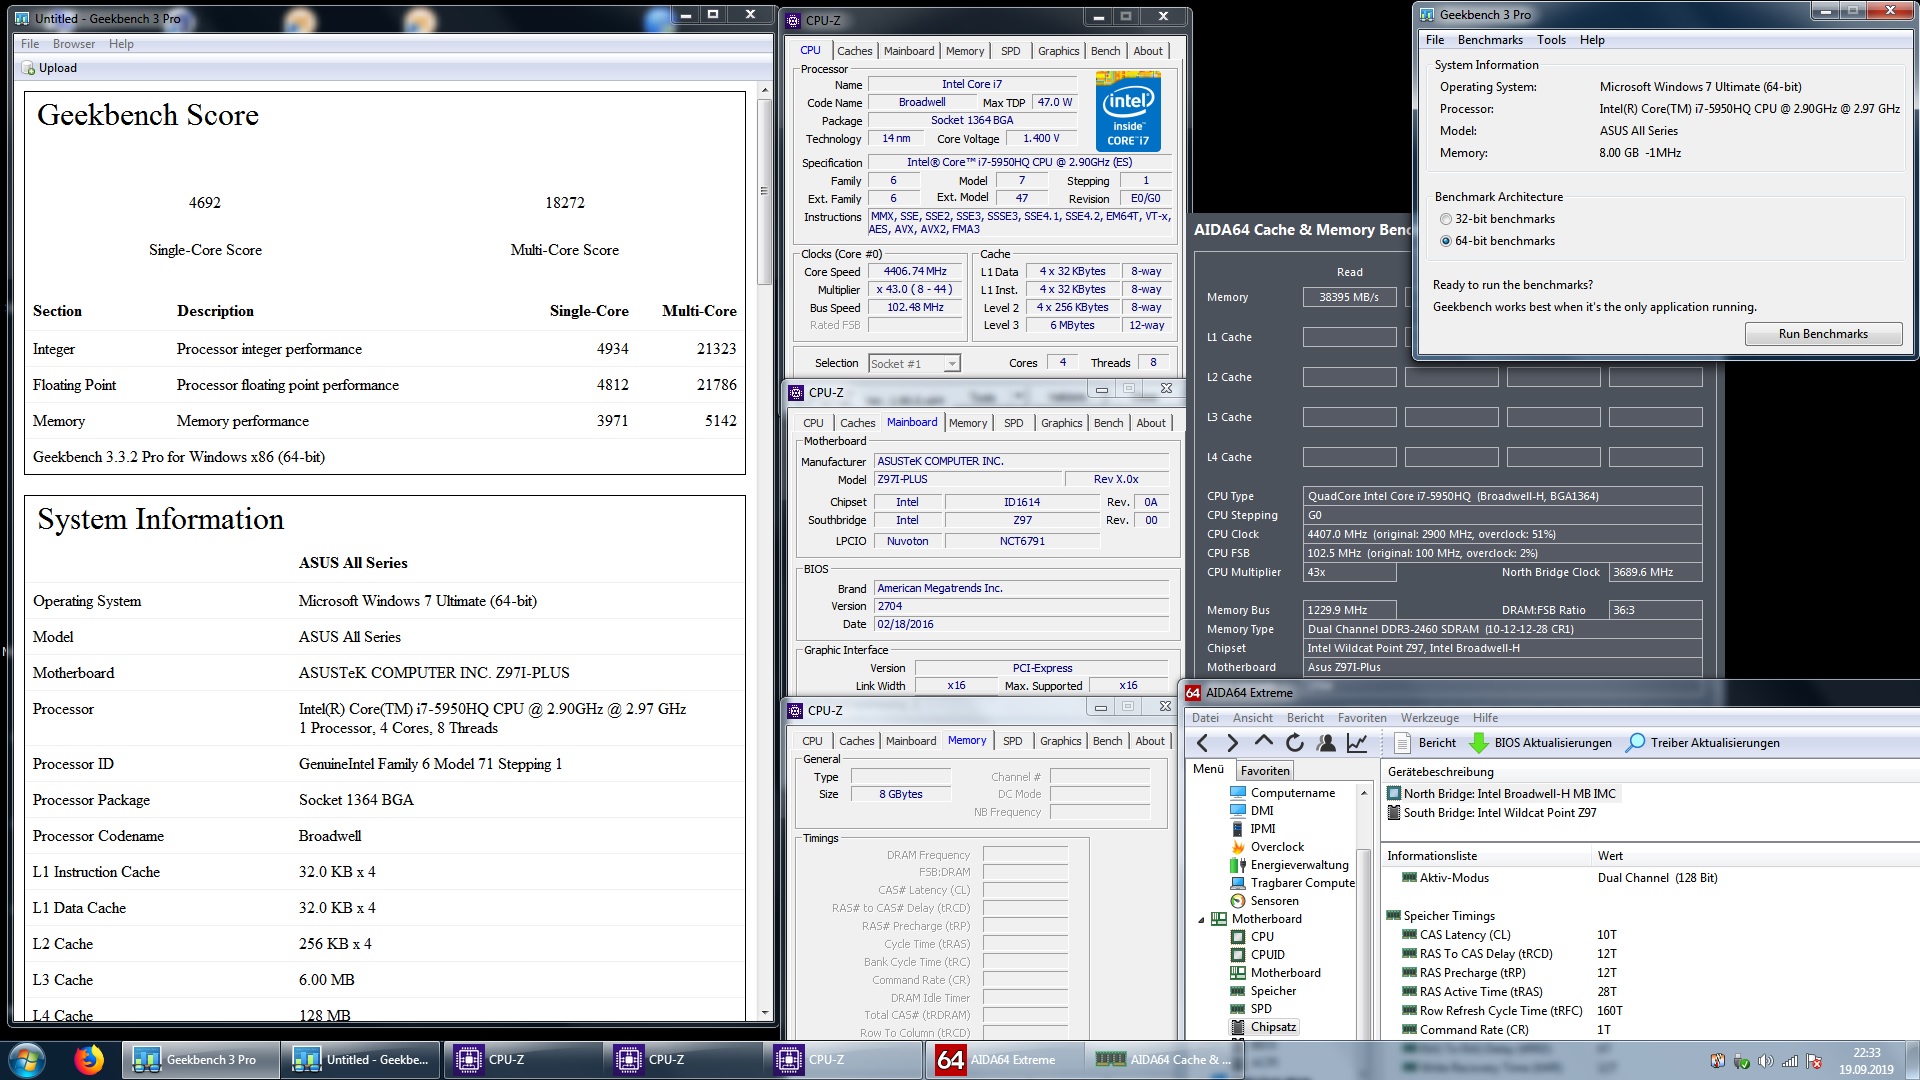Open Browser menu in Geekbench results window
The height and width of the screenshot is (1080, 1920).
(x=74, y=44)
